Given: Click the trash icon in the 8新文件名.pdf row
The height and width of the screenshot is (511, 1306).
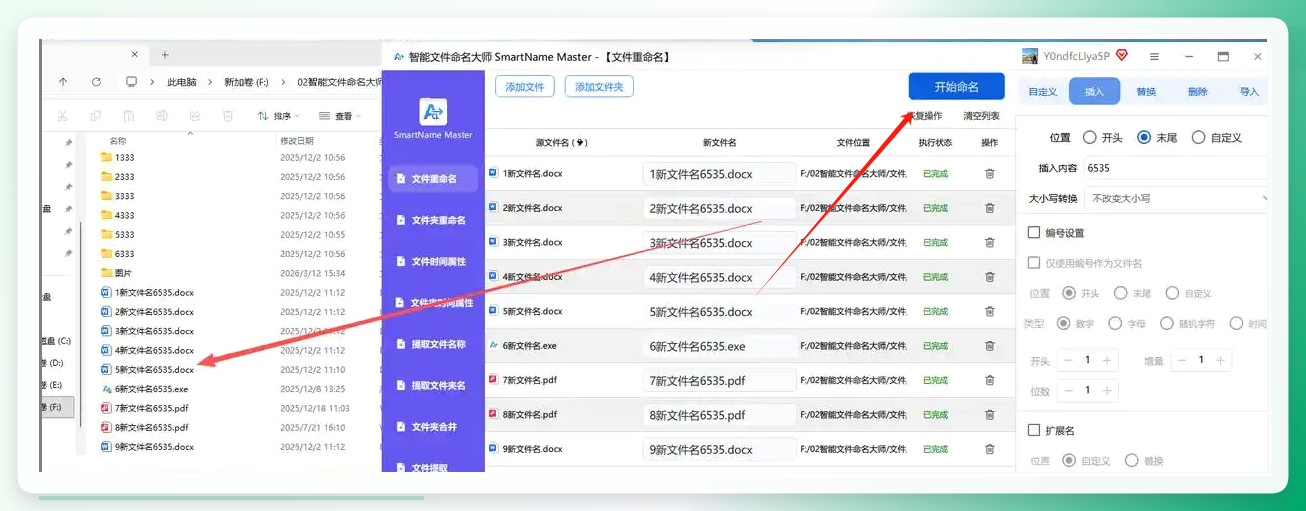Looking at the screenshot, I should point(989,415).
